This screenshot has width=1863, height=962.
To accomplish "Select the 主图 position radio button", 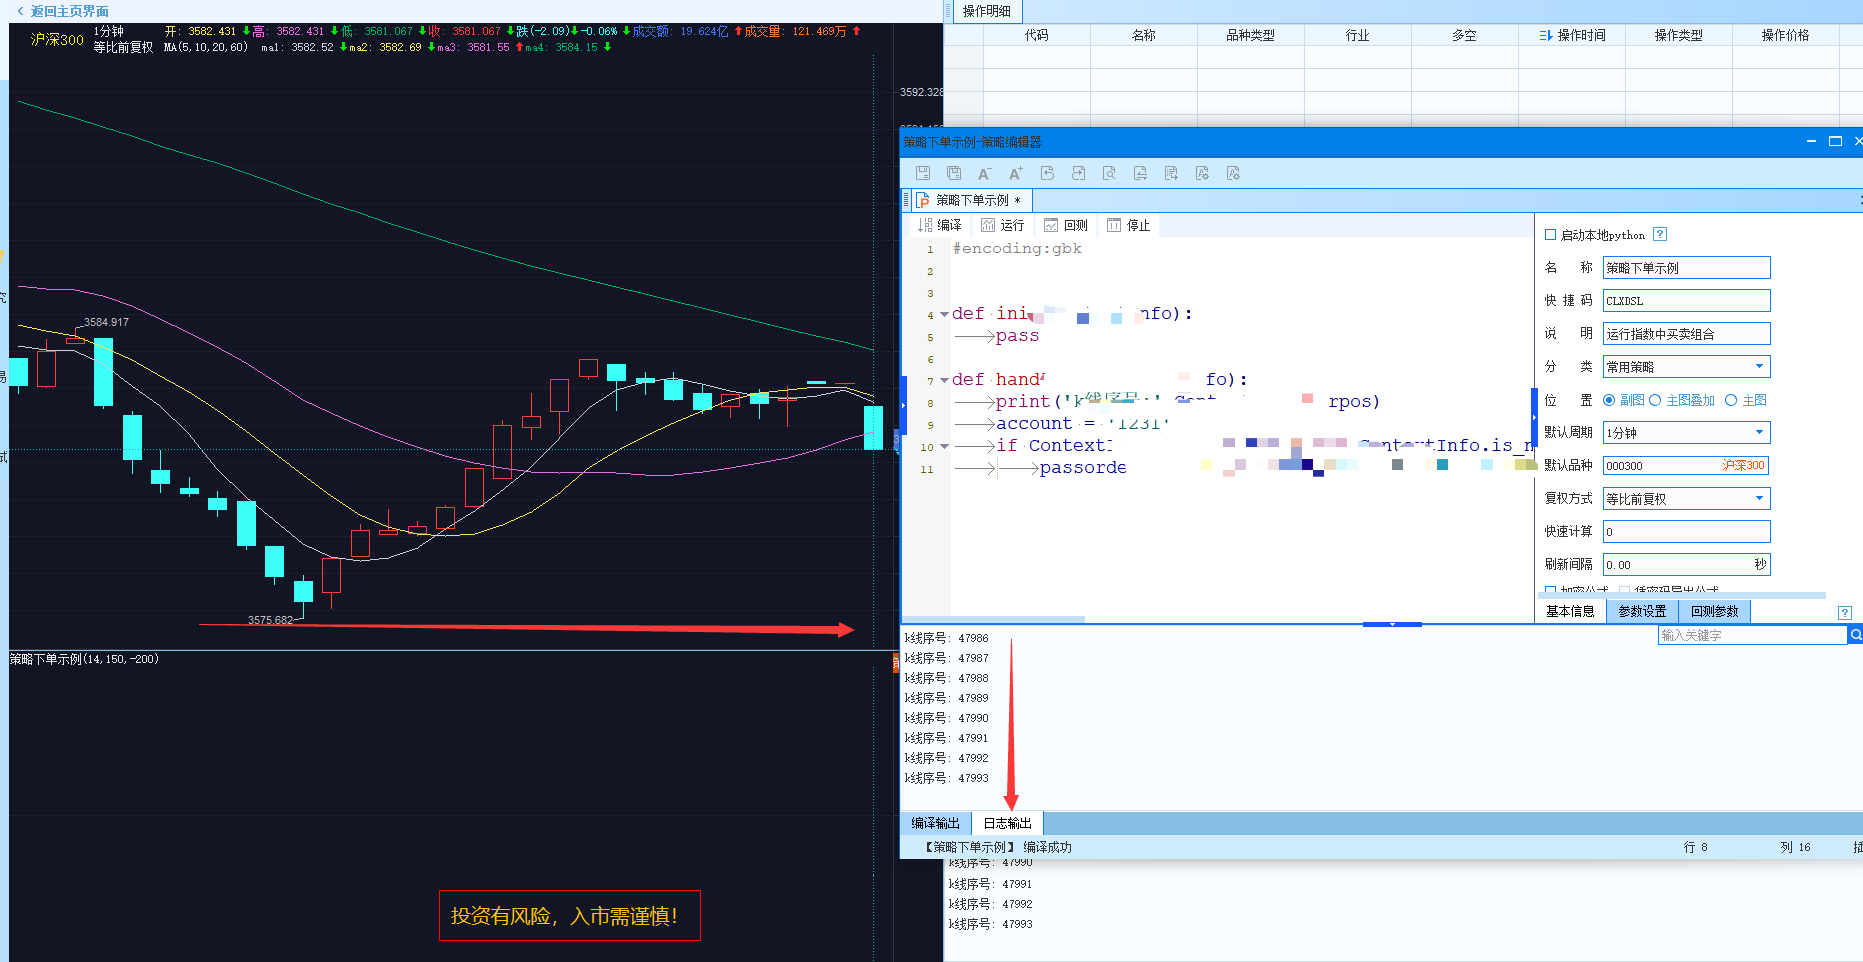I will coord(1731,400).
